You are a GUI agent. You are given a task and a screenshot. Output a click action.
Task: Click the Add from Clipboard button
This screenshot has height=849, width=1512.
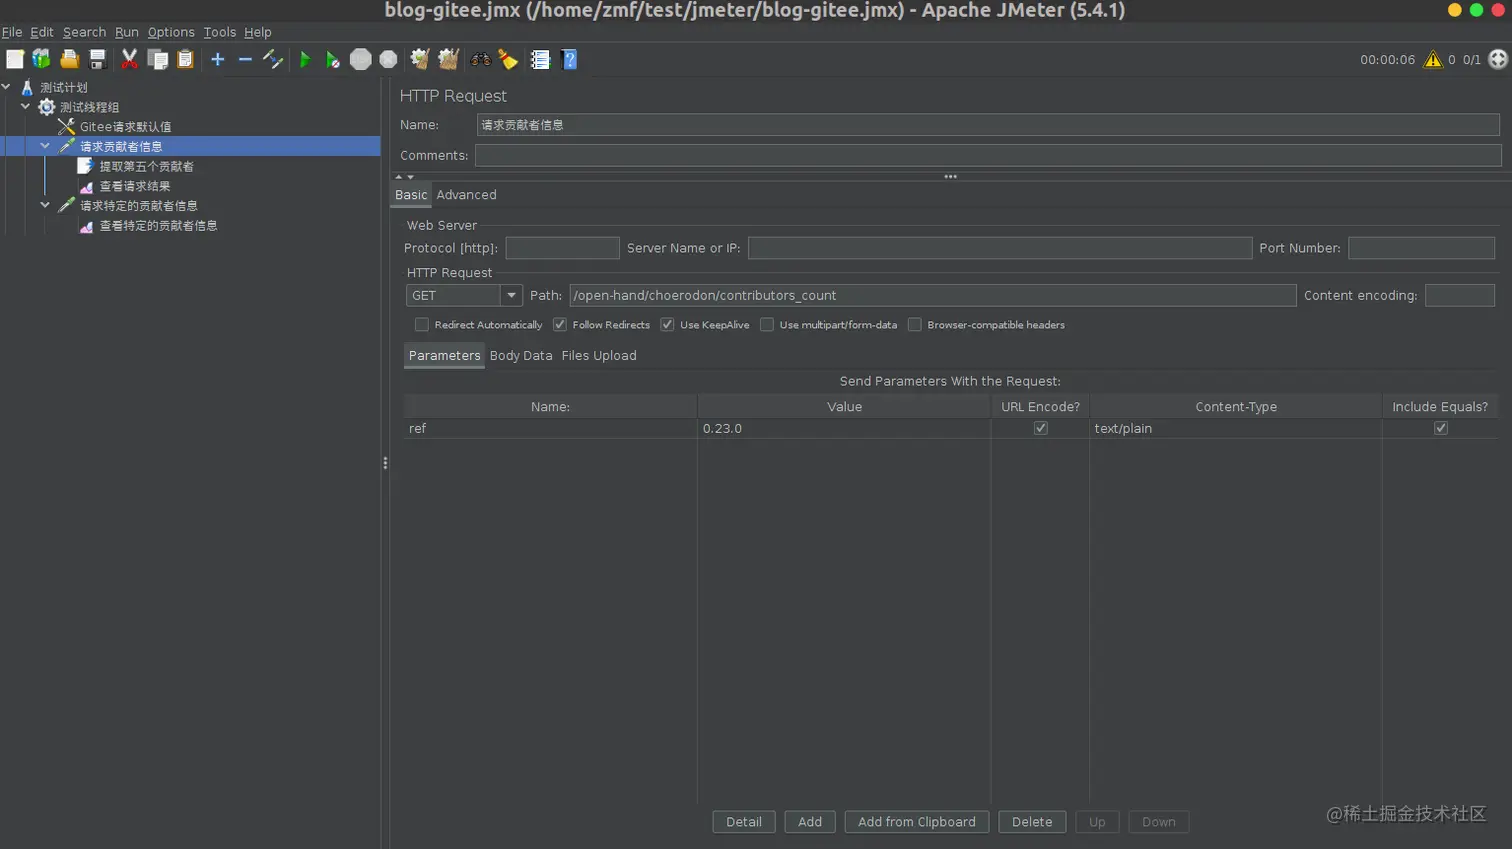click(x=917, y=822)
